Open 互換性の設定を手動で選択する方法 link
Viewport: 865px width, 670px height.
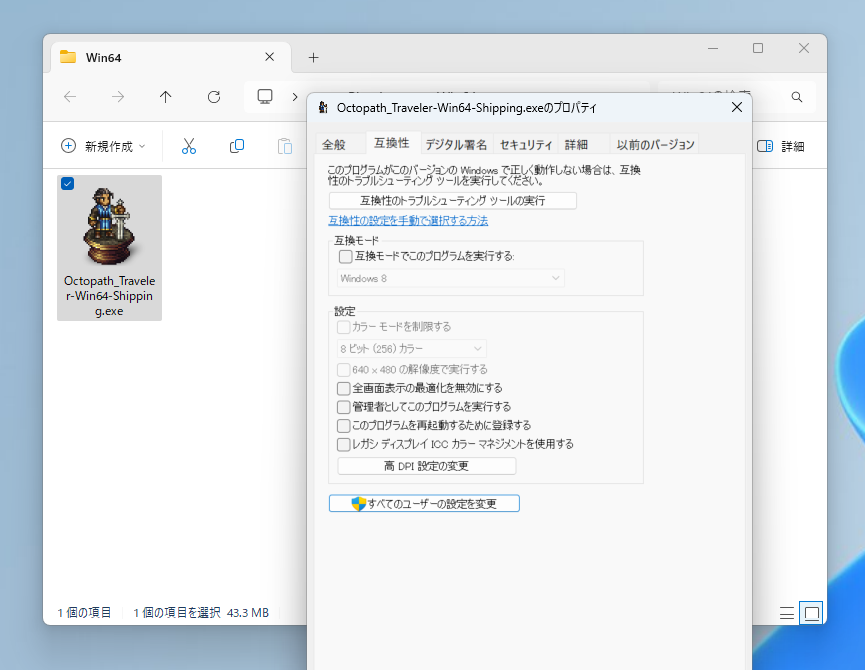408,221
